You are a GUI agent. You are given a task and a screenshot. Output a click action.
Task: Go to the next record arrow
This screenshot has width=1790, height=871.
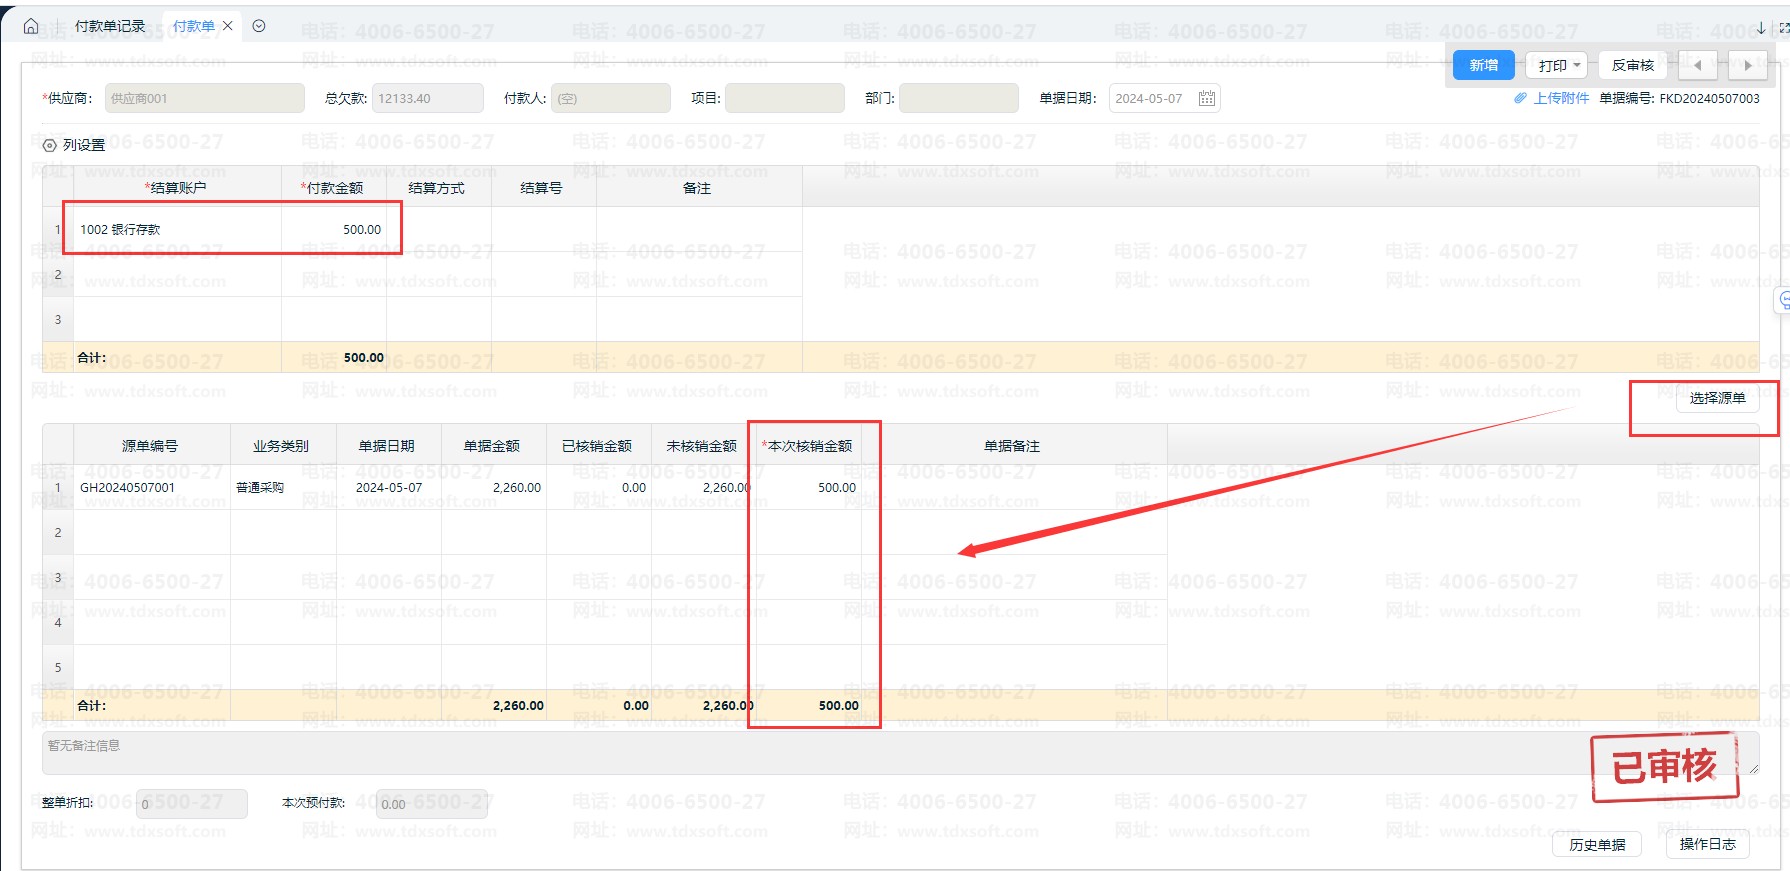pos(1747,65)
